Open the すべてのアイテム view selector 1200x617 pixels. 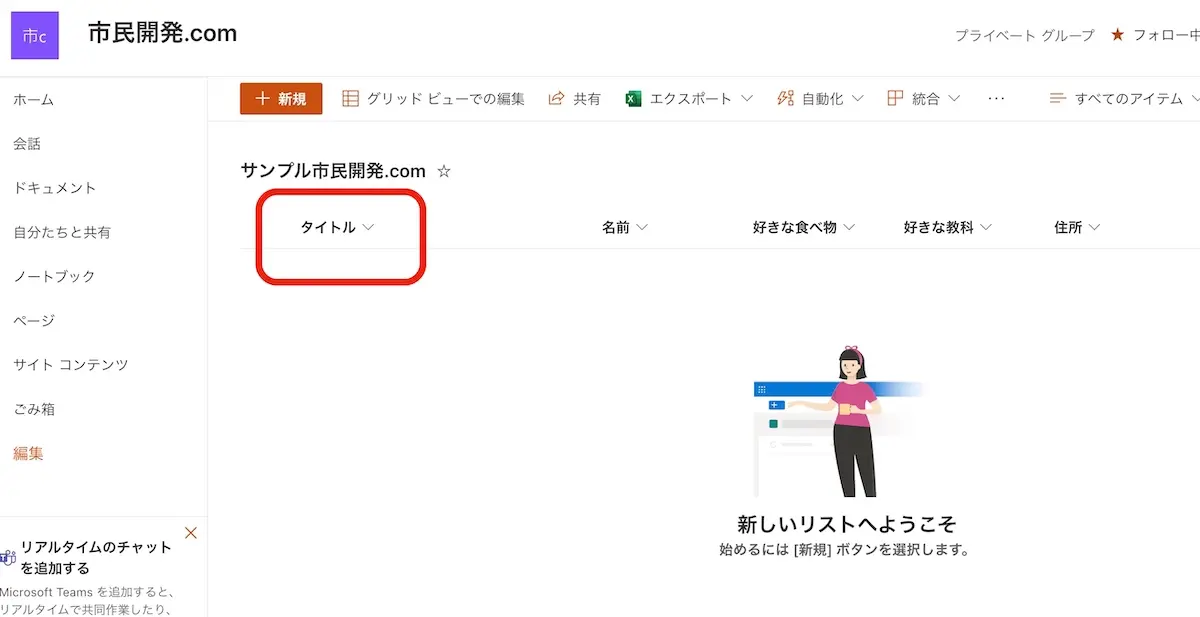click(x=1124, y=99)
